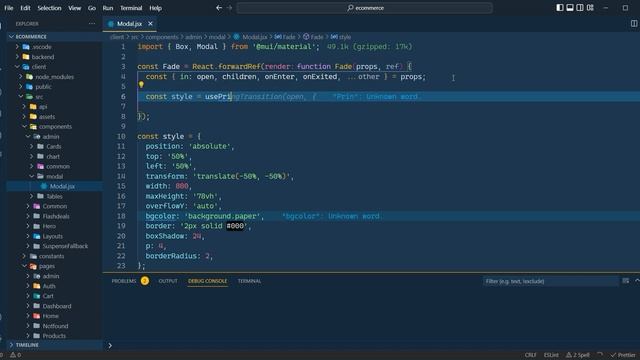Open the Cards folder
Image resolution: width=640 pixels, height=360 pixels.
pos(54,146)
